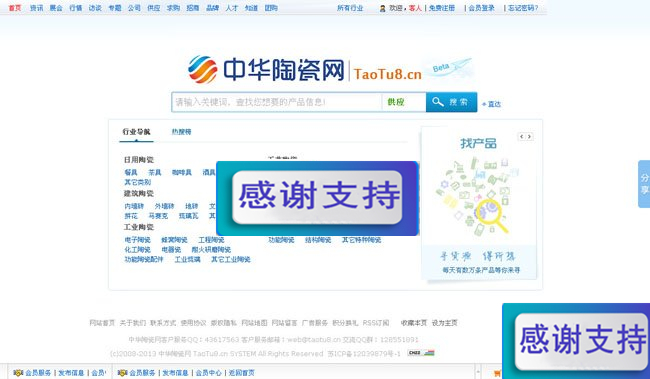
Task: Click the 感谢支持 banner in bottom corner
Action: click(576, 341)
